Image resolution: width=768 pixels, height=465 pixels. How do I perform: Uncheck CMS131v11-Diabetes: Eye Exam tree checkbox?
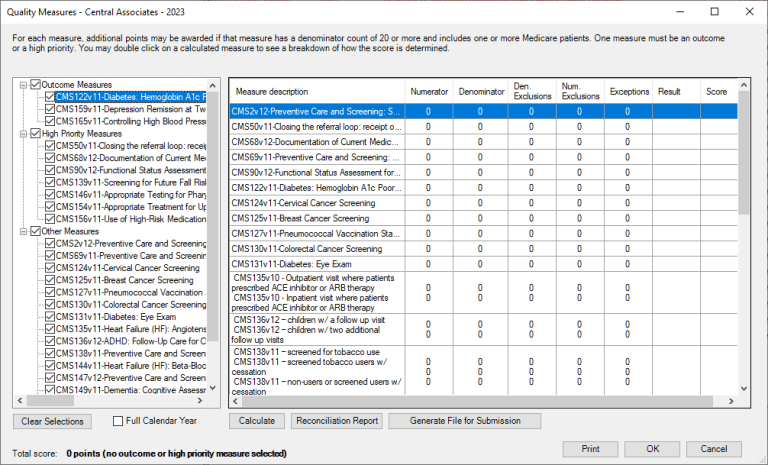(49, 317)
